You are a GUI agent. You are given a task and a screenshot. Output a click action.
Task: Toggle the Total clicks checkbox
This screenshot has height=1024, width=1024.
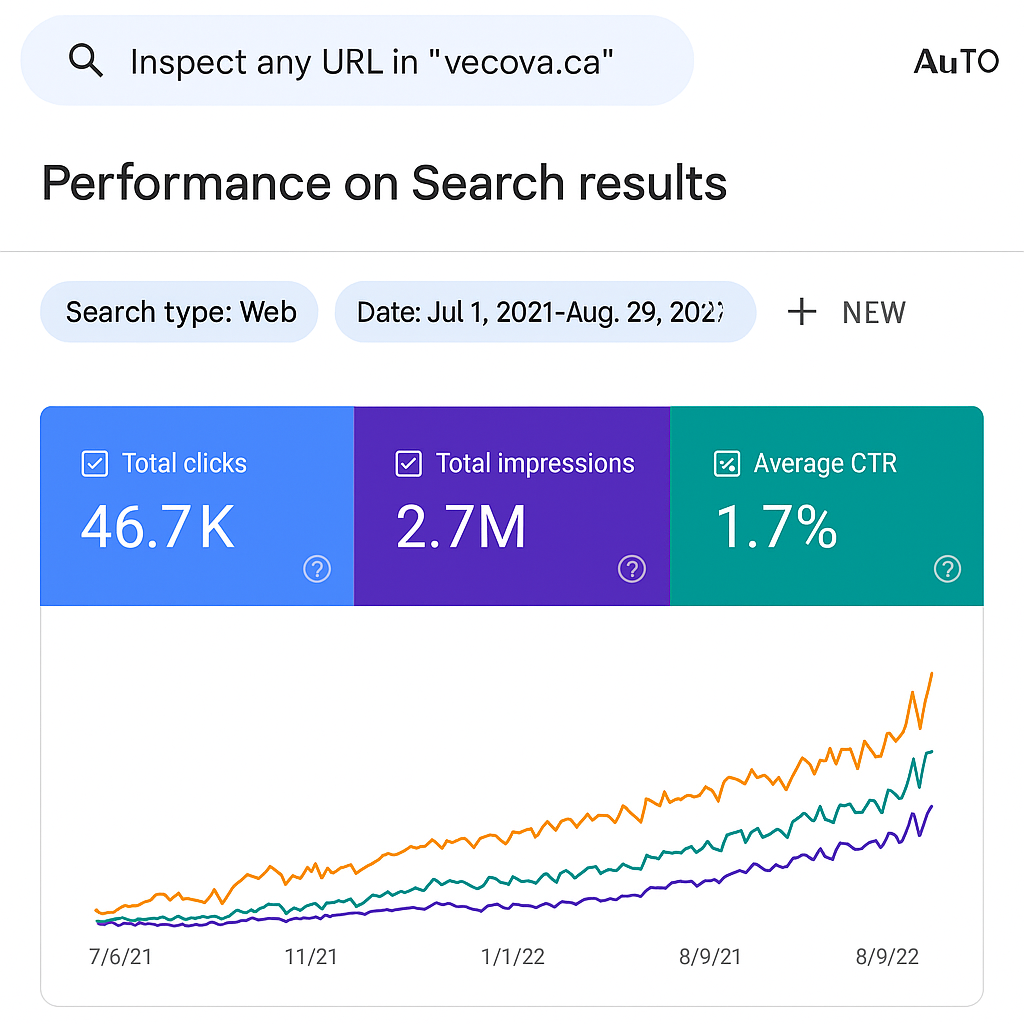point(94,464)
